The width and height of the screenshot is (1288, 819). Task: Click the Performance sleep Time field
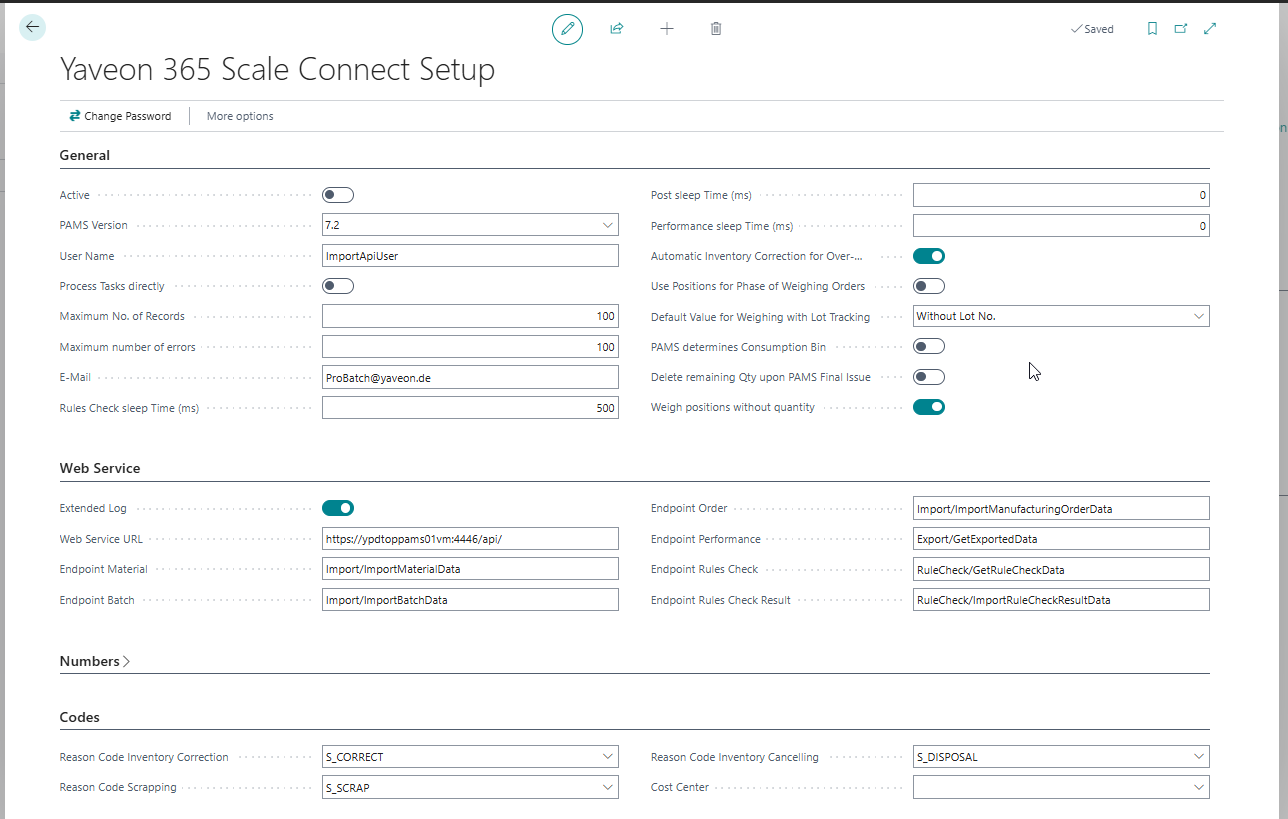[1061, 225]
